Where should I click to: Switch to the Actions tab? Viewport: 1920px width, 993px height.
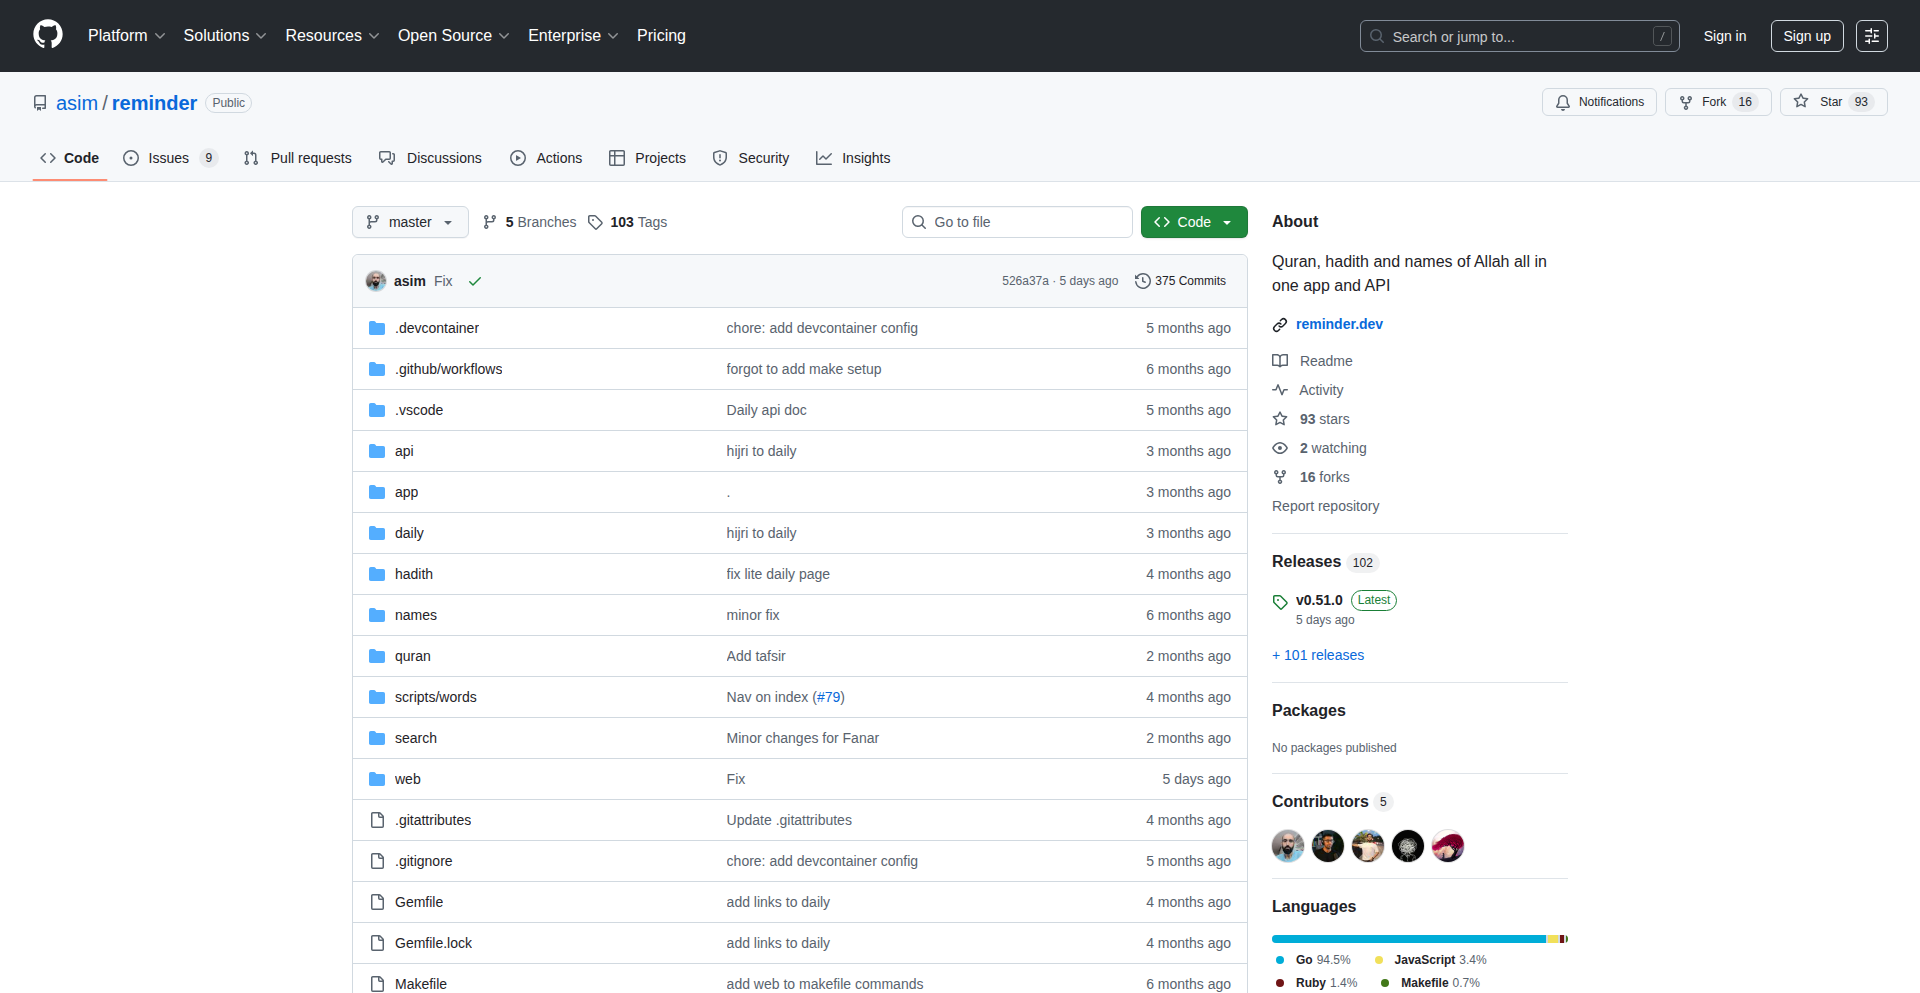click(x=546, y=158)
